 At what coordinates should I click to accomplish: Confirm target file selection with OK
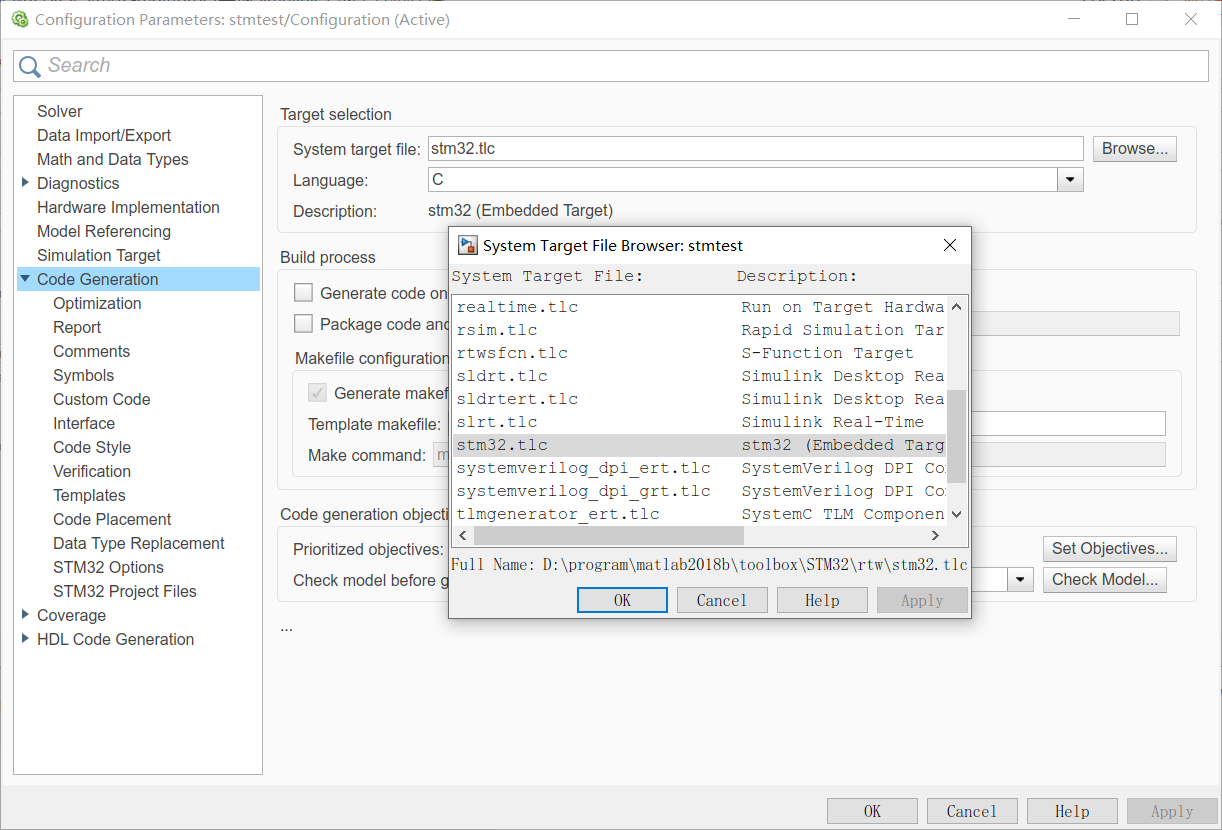(622, 599)
